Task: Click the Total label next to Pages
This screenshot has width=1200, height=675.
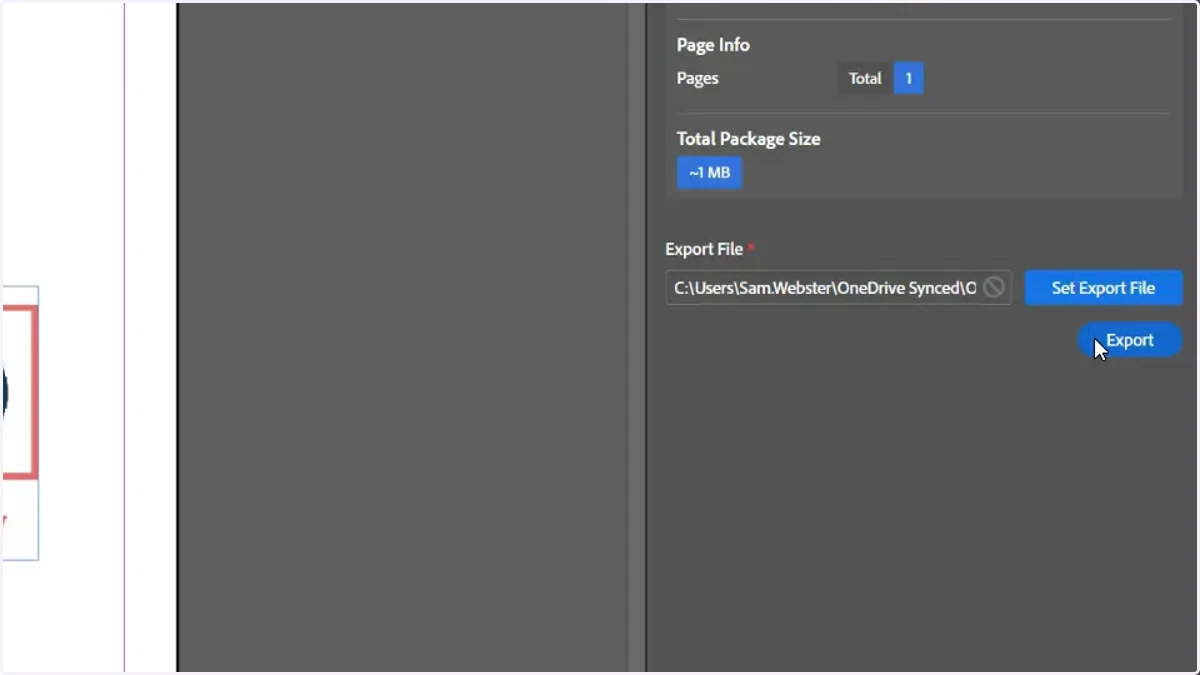Action: pos(865,78)
